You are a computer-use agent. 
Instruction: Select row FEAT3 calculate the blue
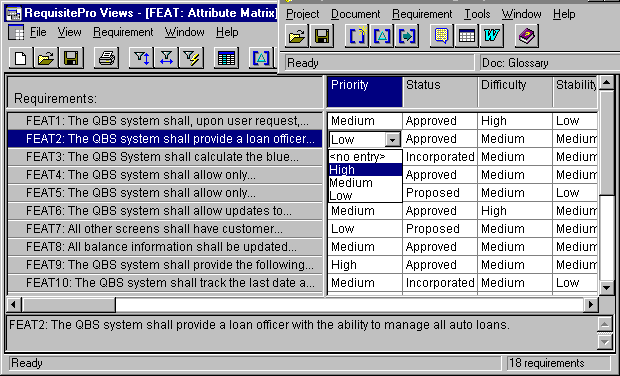coord(165,157)
